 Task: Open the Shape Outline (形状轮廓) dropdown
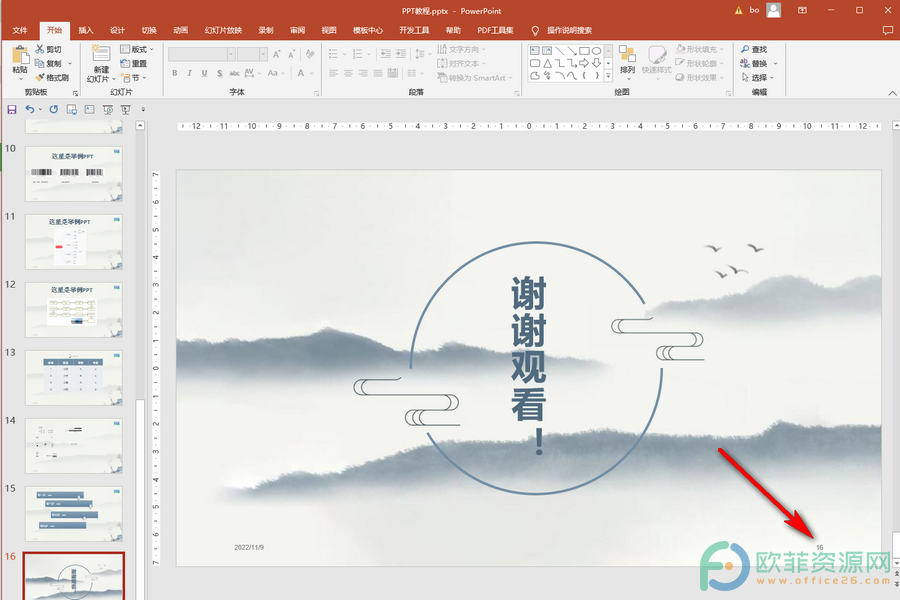click(700, 63)
